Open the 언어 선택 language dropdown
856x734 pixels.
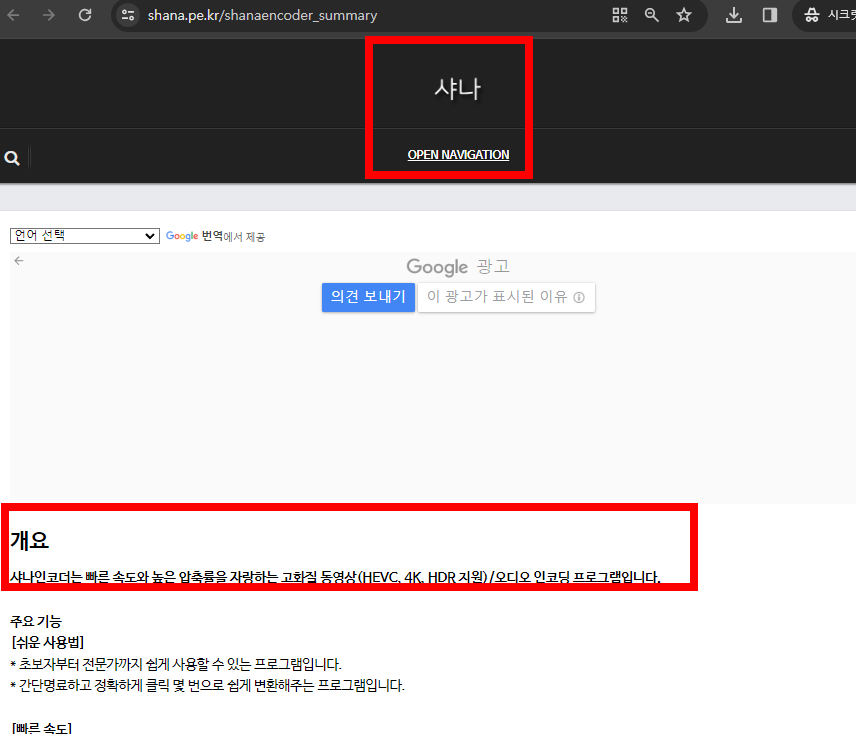pyautogui.click(x=84, y=235)
